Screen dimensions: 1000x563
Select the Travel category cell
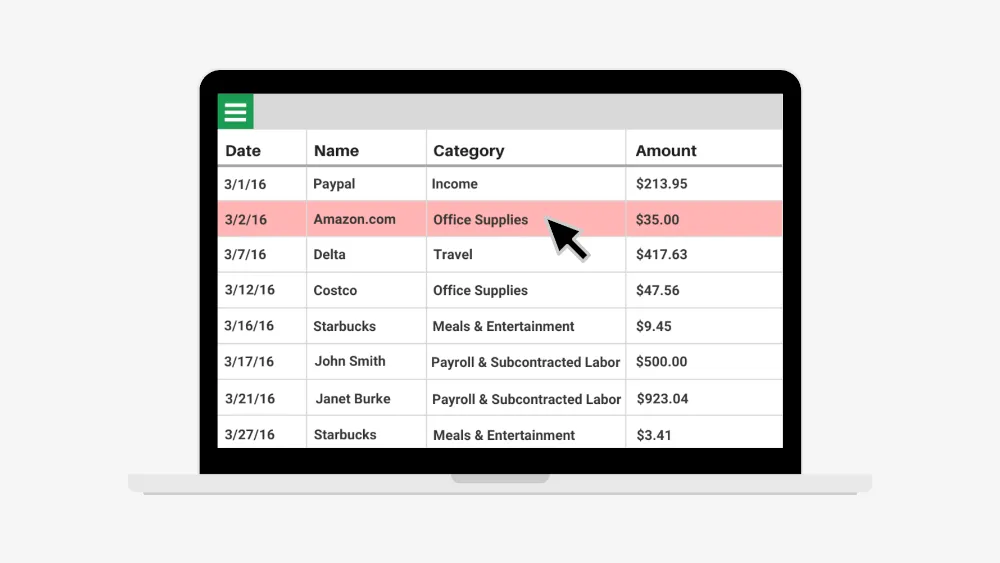pyautogui.click(x=453, y=255)
